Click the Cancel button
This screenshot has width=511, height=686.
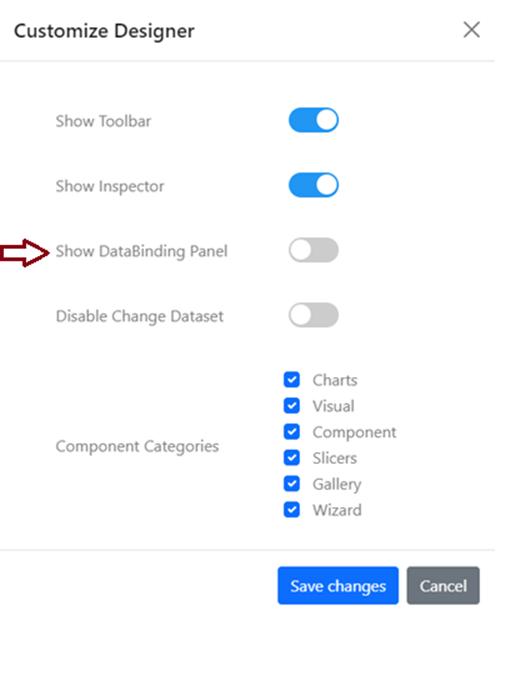pyautogui.click(x=443, y=585)
